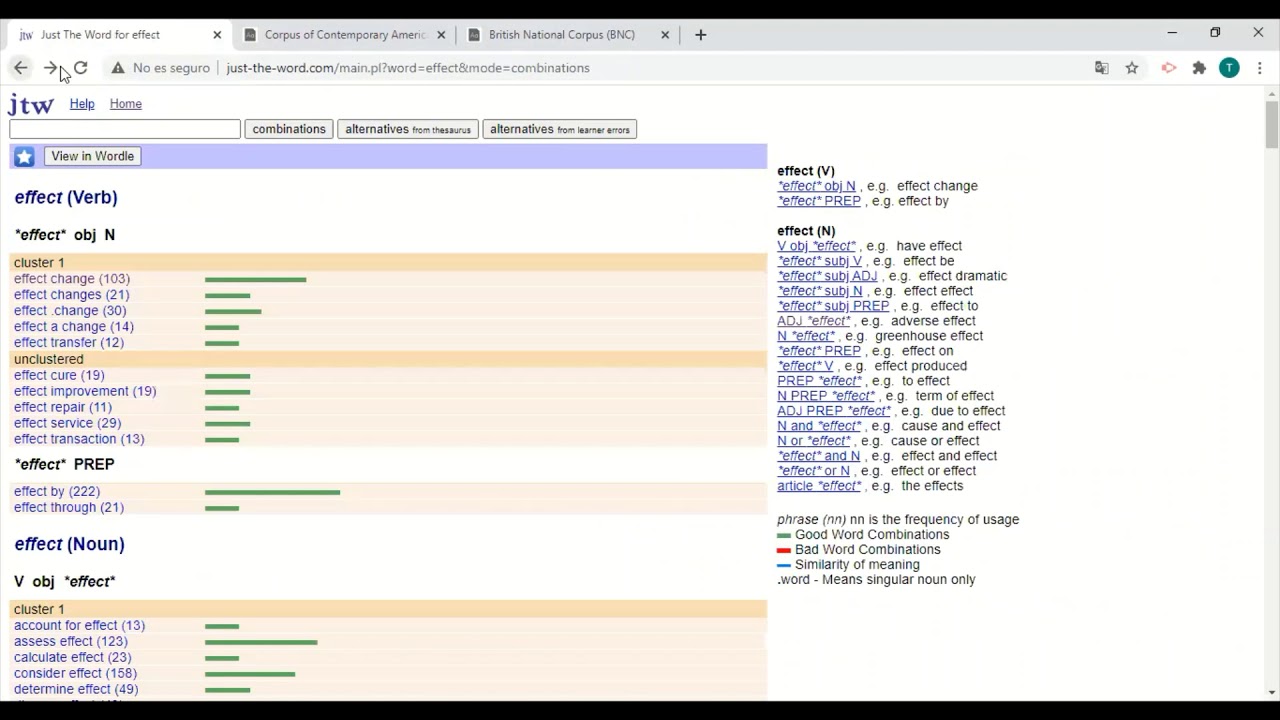Click the address bar URL
The height and width of the screenshot is (720, 1280).
coord(408,68)
